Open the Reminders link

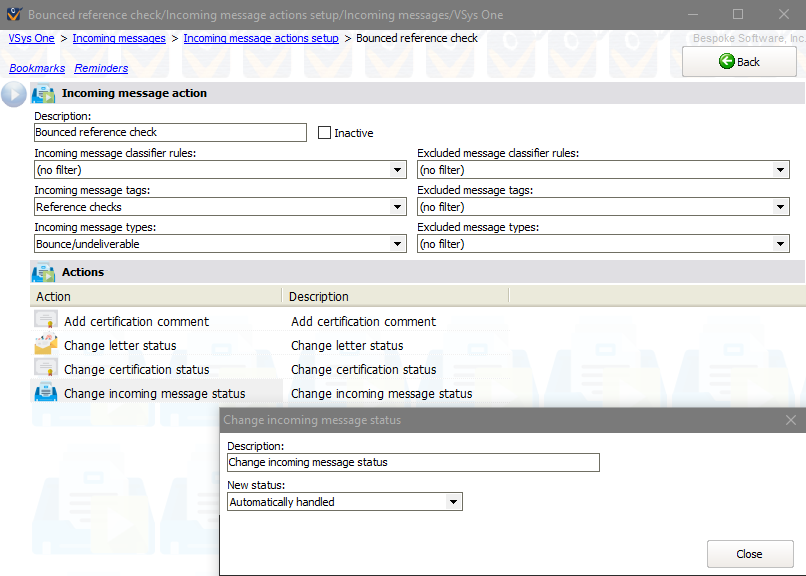(101, 68)
